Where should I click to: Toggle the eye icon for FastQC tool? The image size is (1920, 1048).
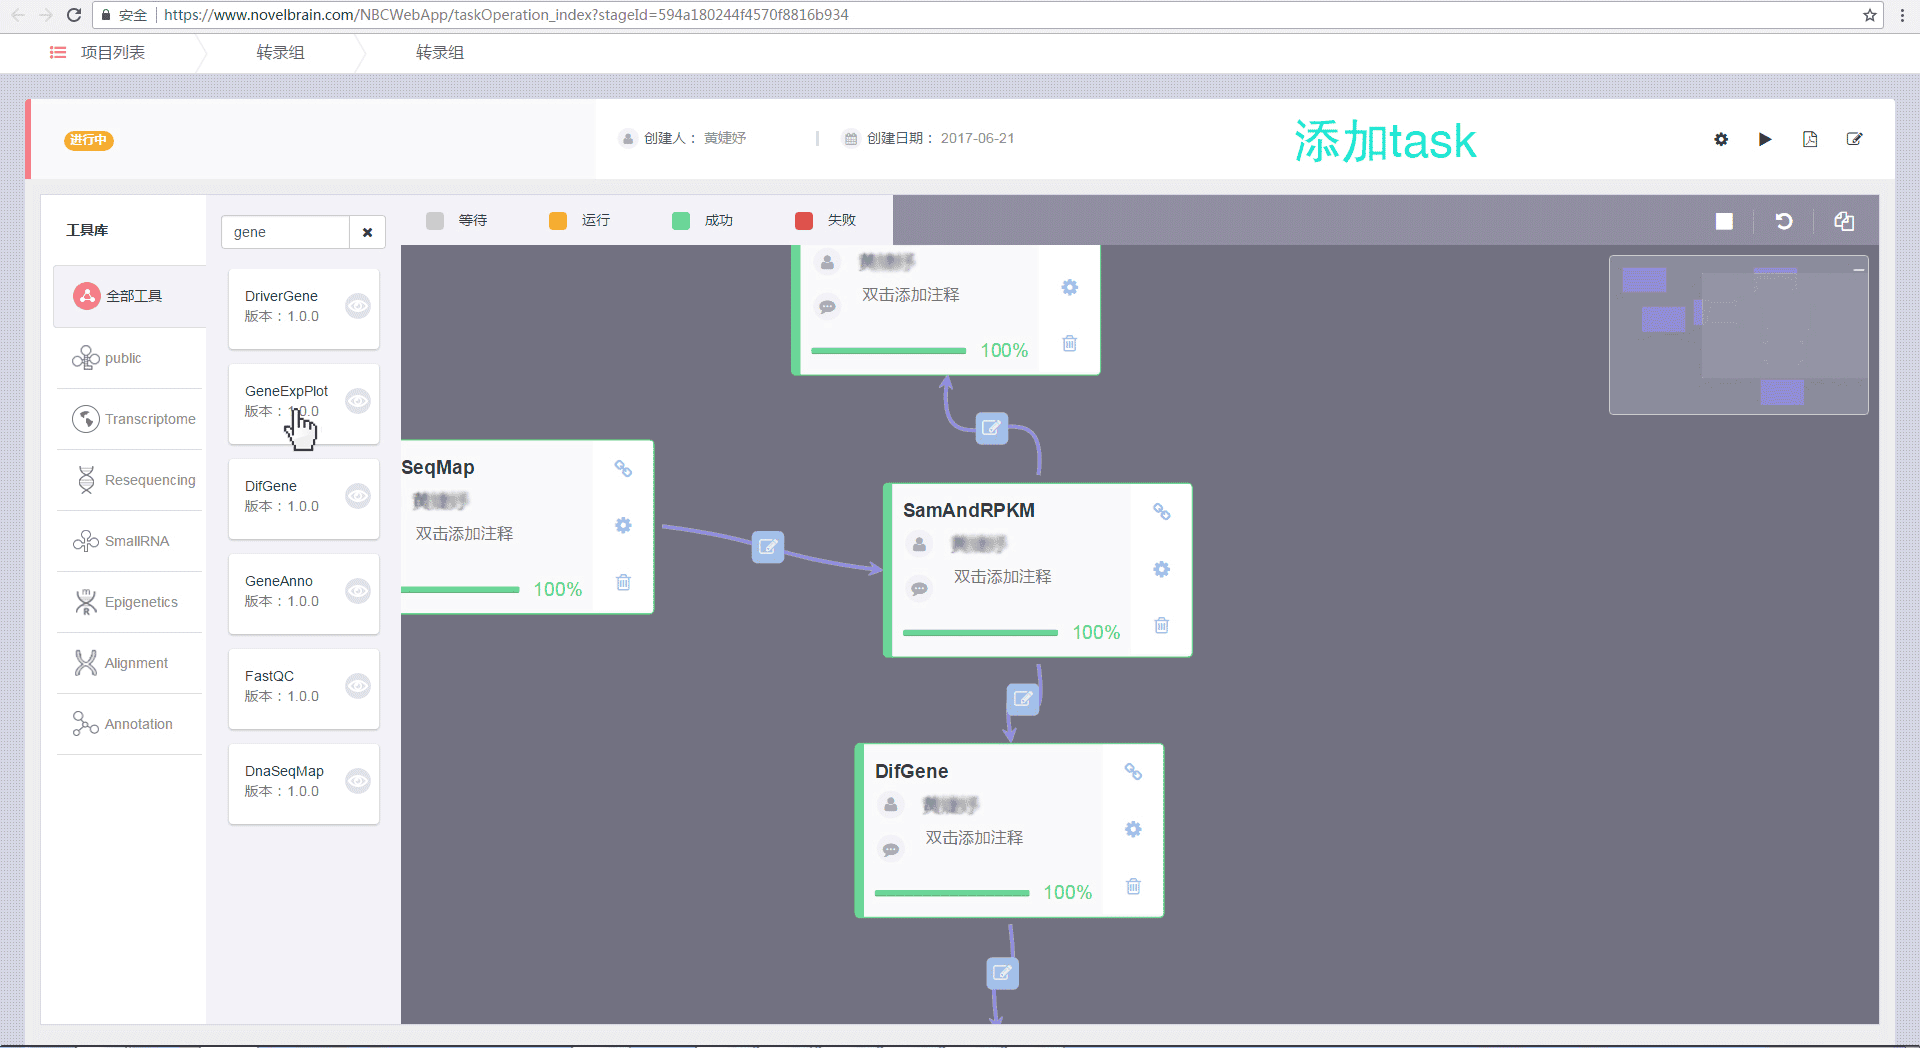tap(358, 686)
